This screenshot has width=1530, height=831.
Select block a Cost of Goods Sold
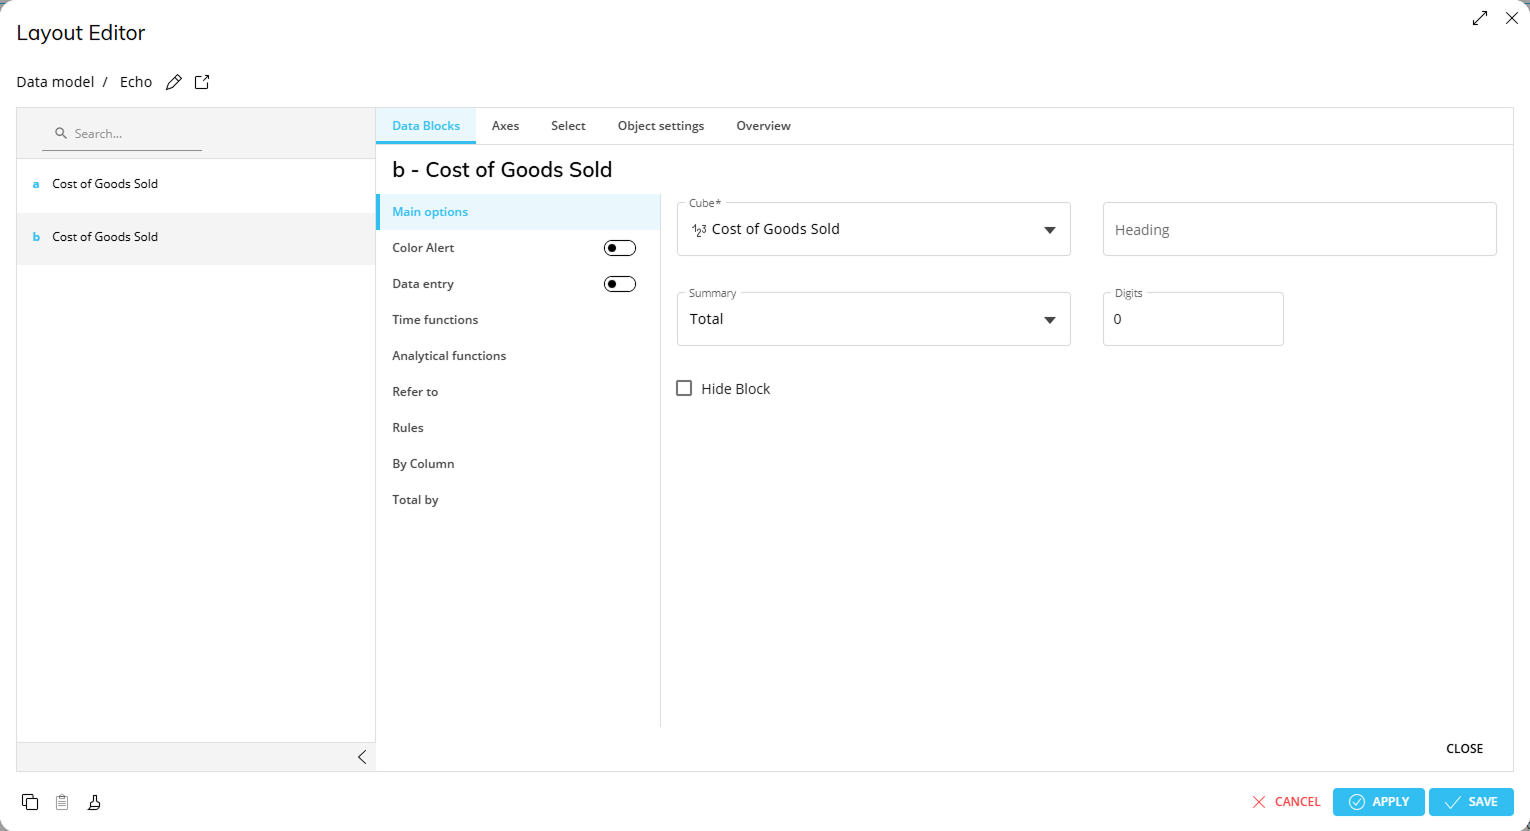coord(196,185)
